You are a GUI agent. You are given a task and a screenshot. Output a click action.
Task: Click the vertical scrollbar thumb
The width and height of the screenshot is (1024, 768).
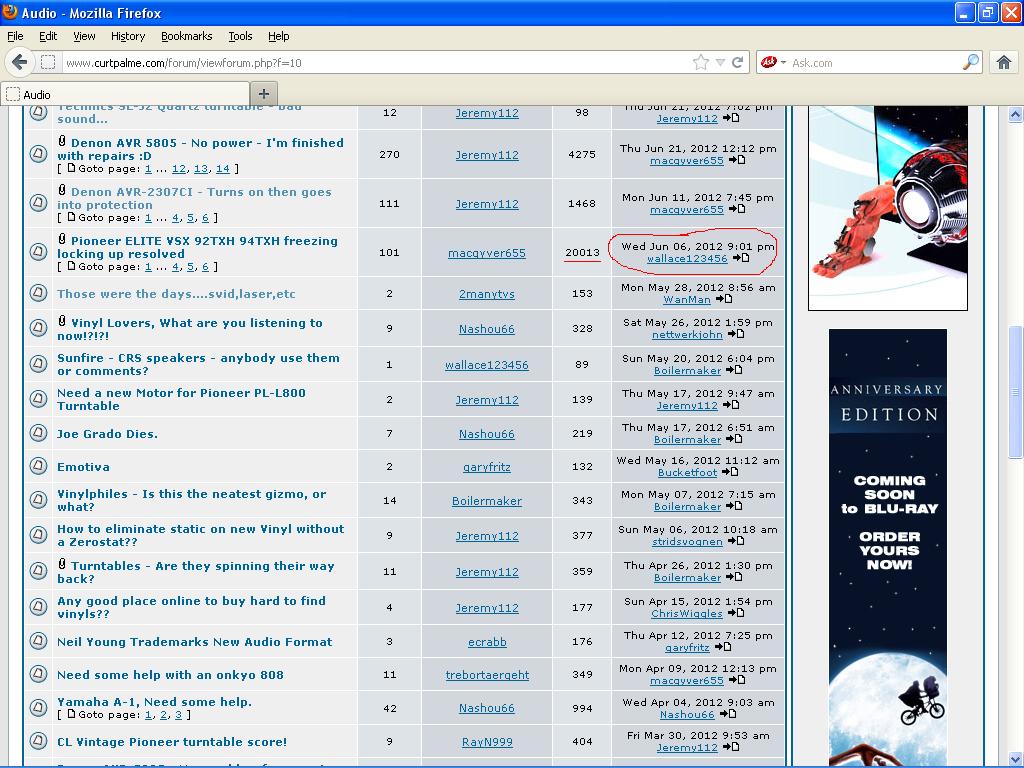[x=1015, y=392]
